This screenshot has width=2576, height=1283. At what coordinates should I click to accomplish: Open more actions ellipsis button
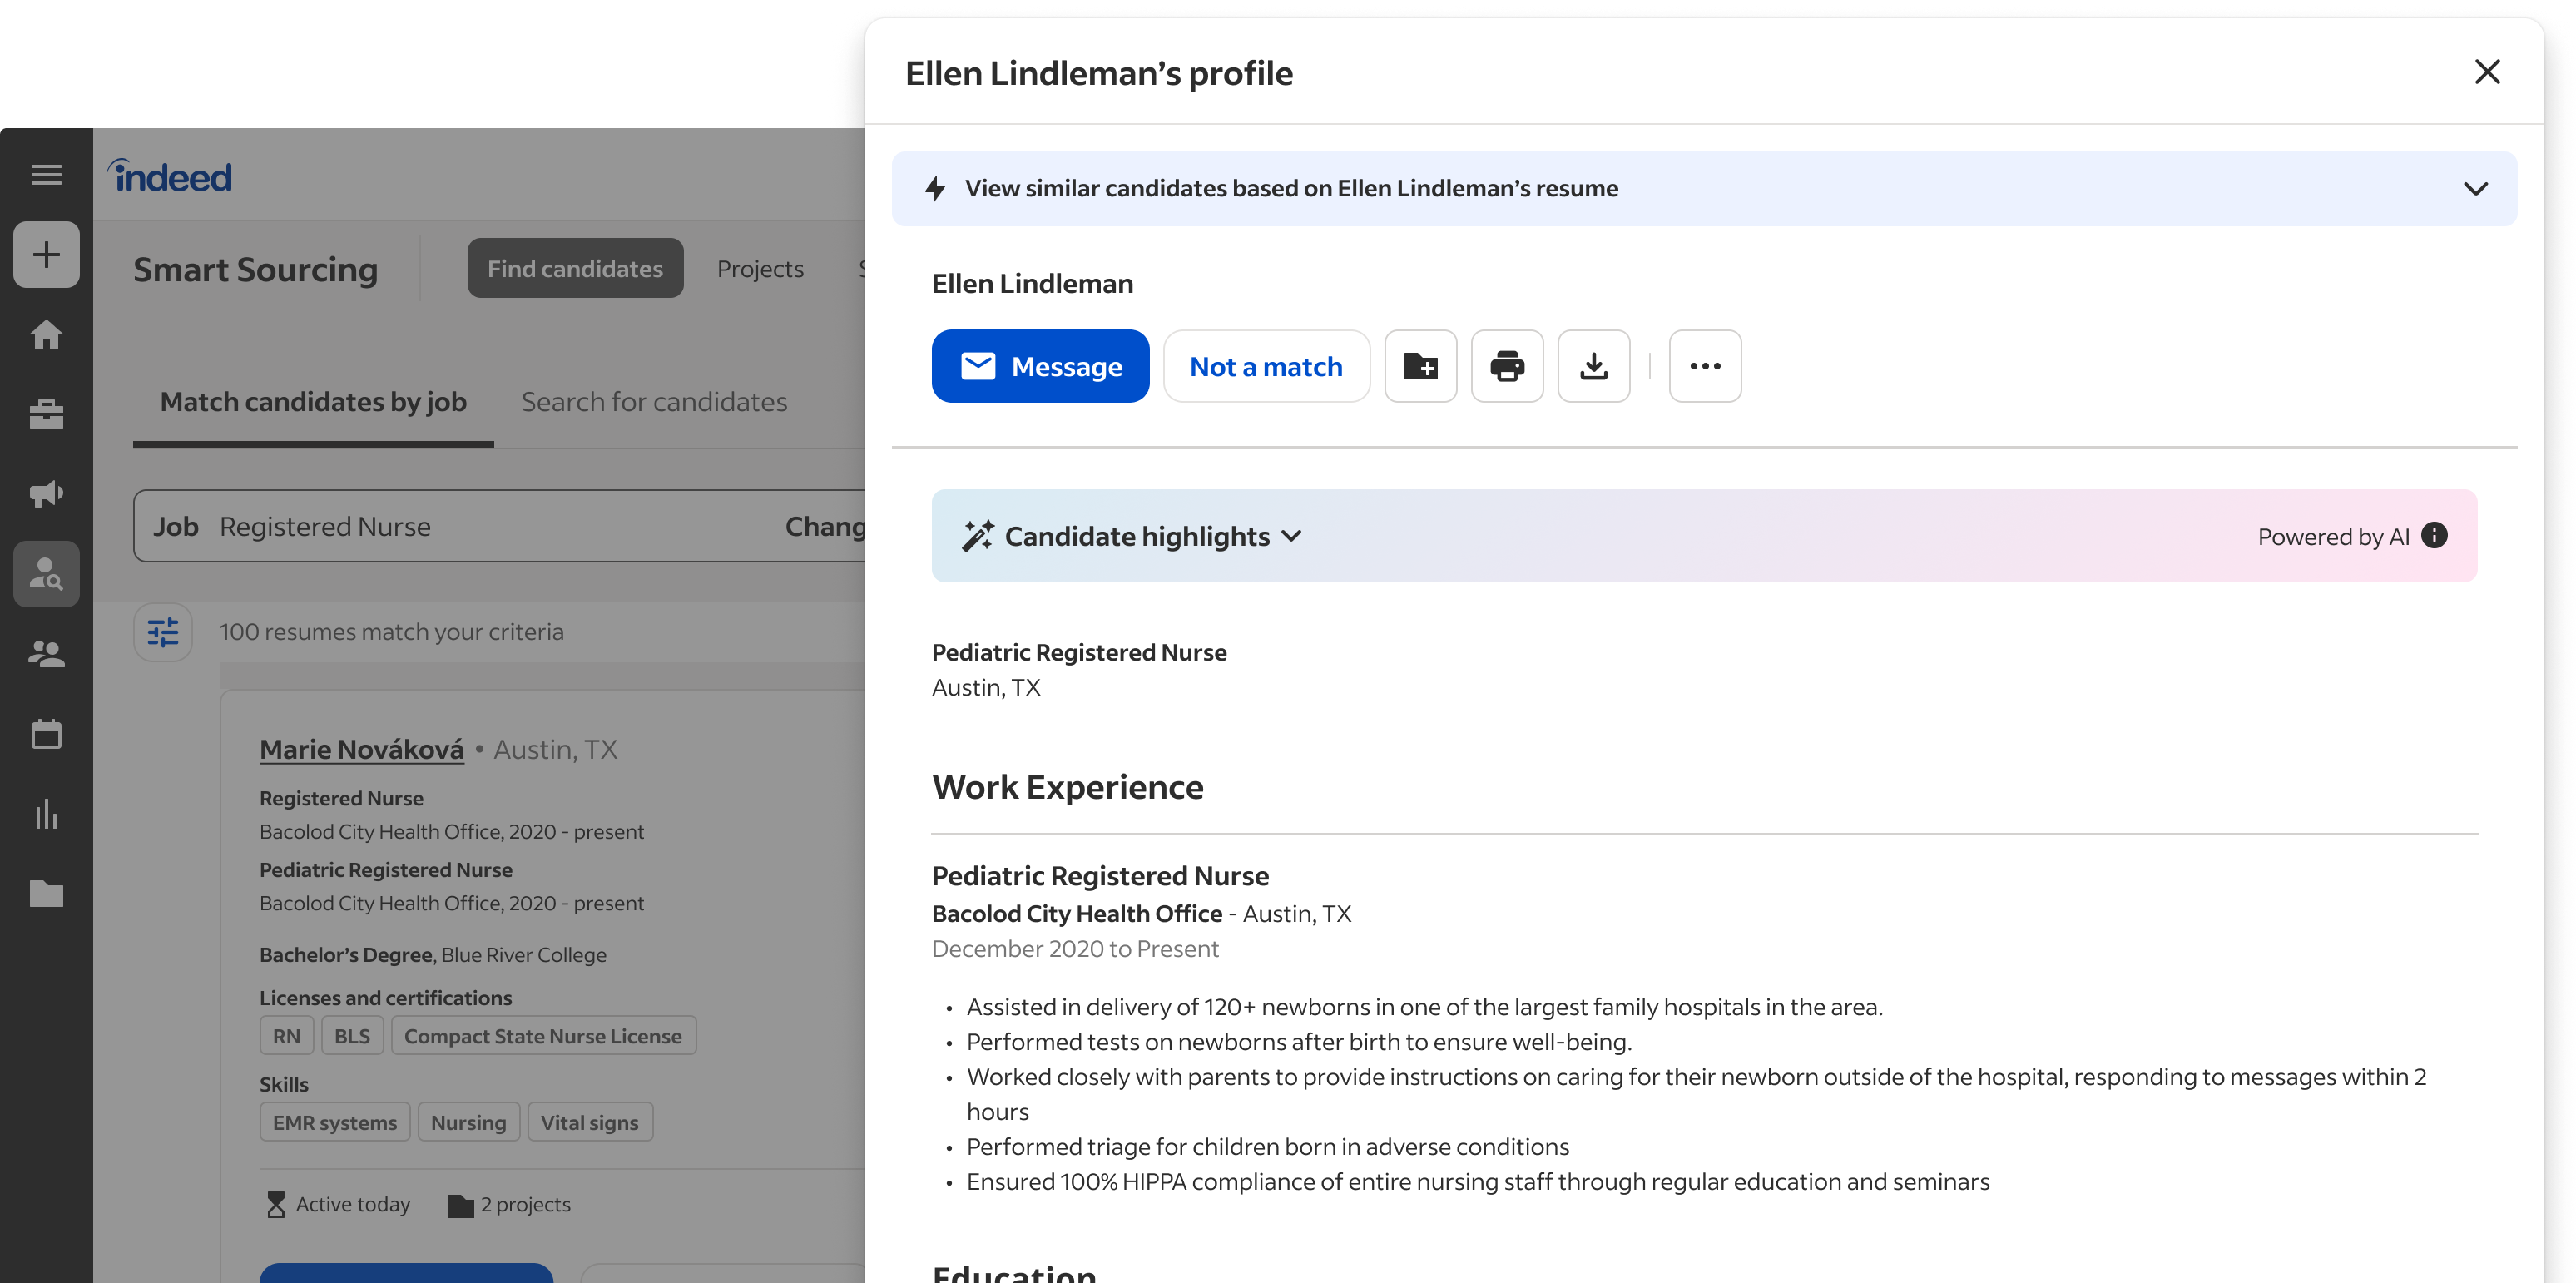[x=1705, y=366]
